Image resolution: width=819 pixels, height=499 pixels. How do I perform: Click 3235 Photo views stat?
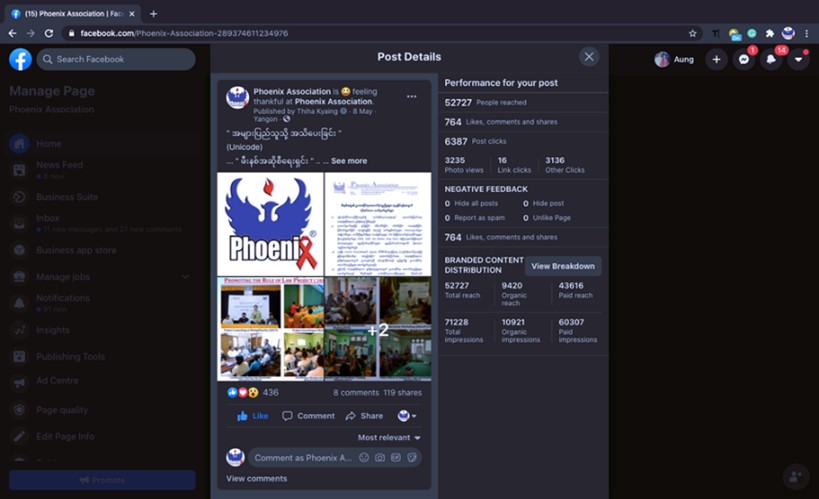[464, 165]
